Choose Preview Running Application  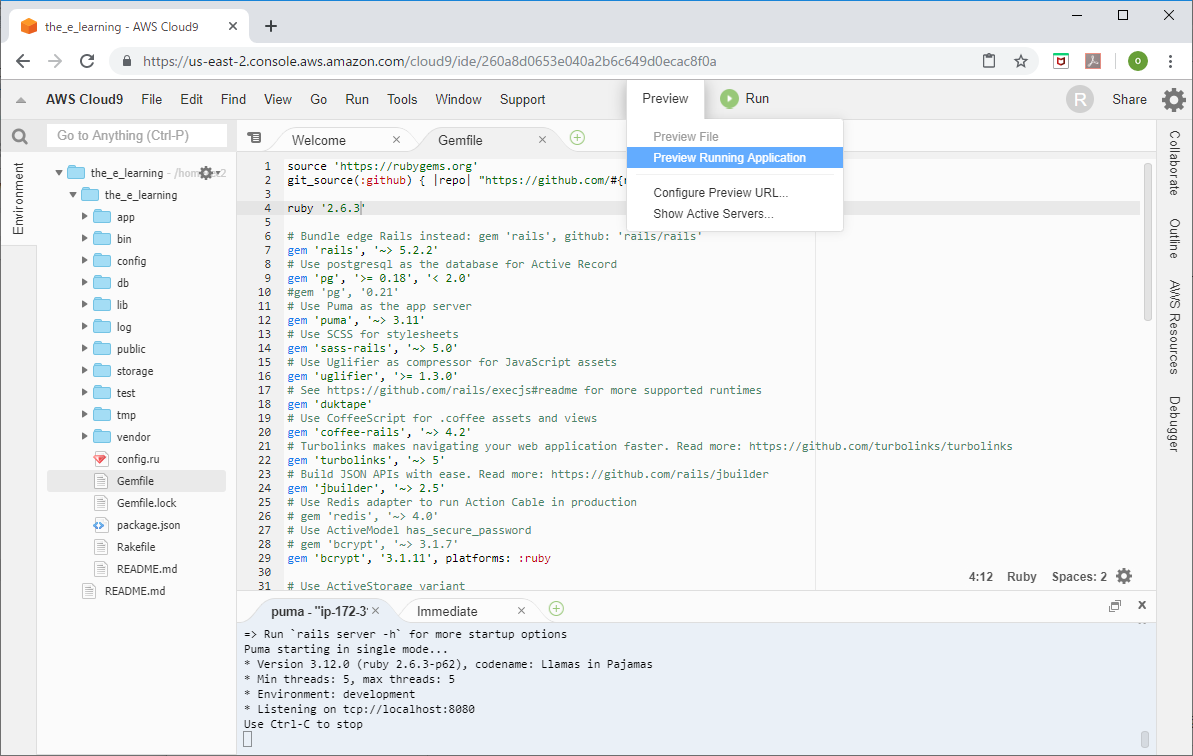click(x=734, y=157)
